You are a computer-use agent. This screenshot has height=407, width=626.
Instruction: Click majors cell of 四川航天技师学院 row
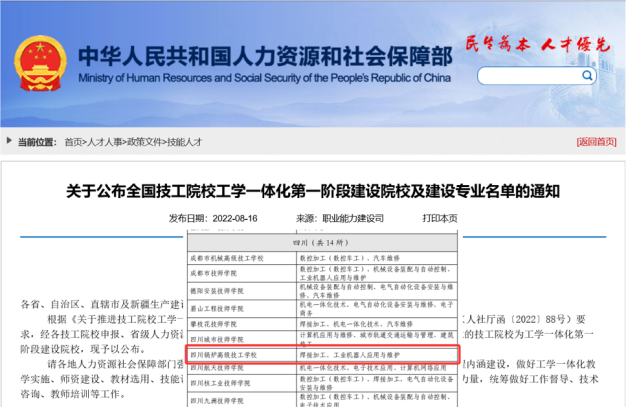(x=377, y=368)
